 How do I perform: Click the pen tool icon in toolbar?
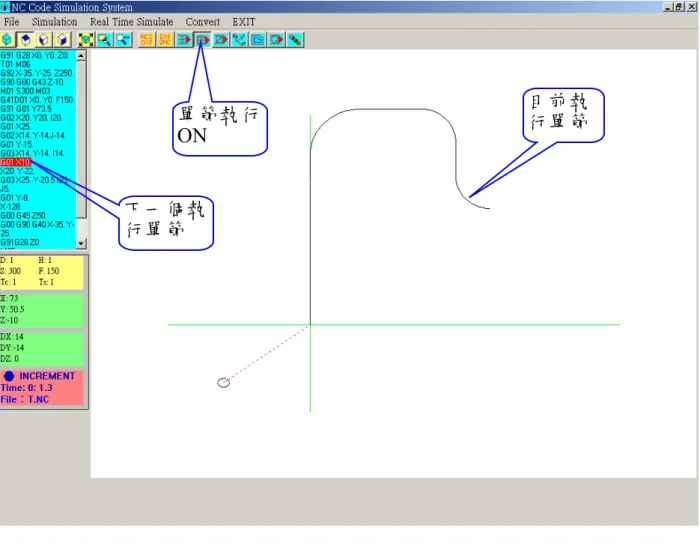pos(295,40)
